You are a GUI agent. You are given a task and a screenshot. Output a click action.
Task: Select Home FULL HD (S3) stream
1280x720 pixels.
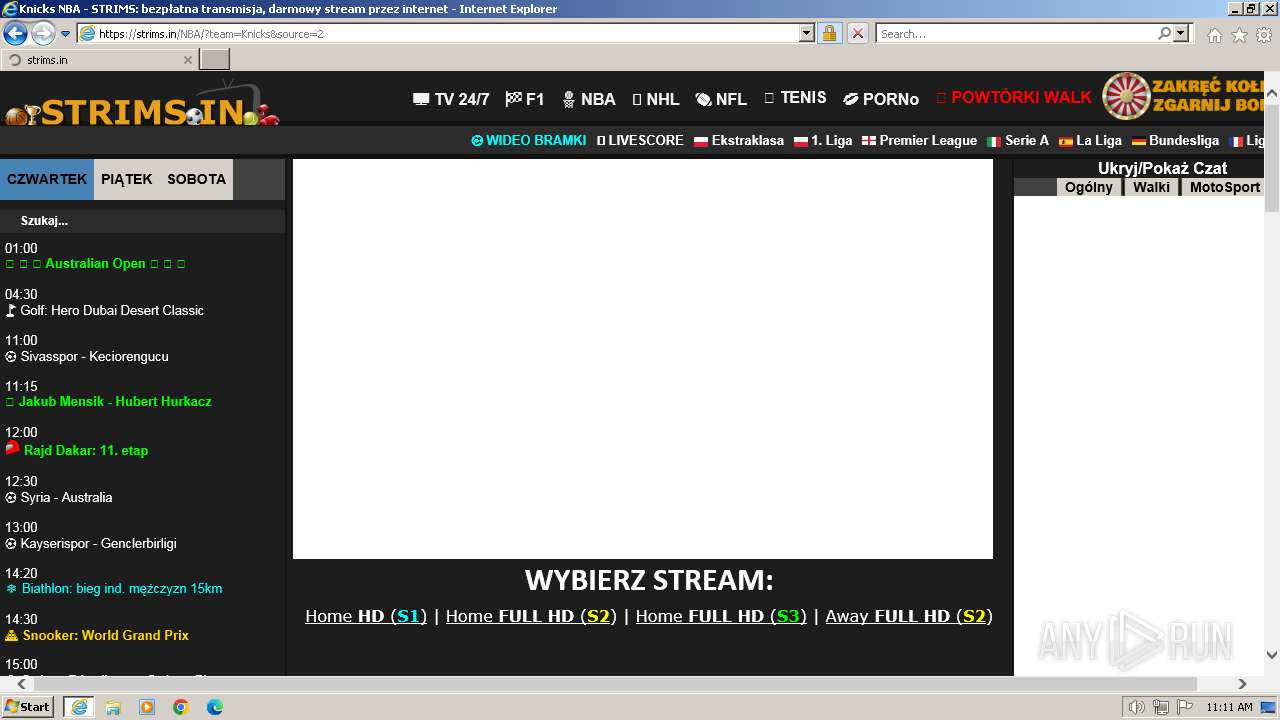pos(721,616)
